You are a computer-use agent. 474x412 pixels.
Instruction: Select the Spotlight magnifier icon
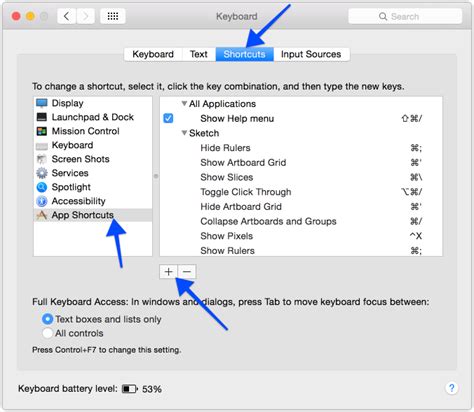coord(42,187)
